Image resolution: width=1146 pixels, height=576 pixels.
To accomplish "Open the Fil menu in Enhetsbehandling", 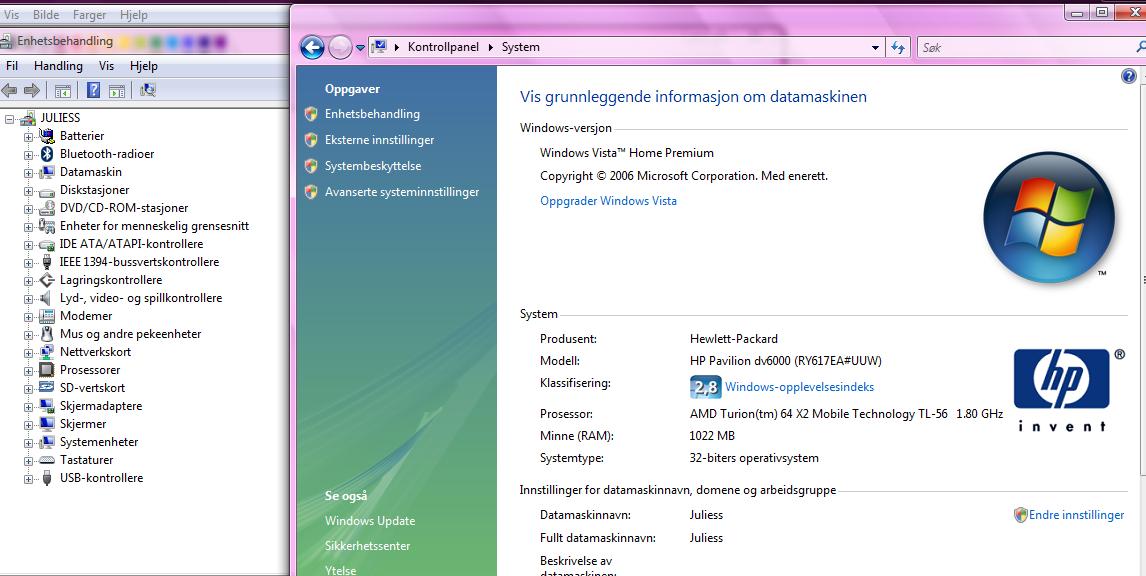I will click(x=12, y=66).
